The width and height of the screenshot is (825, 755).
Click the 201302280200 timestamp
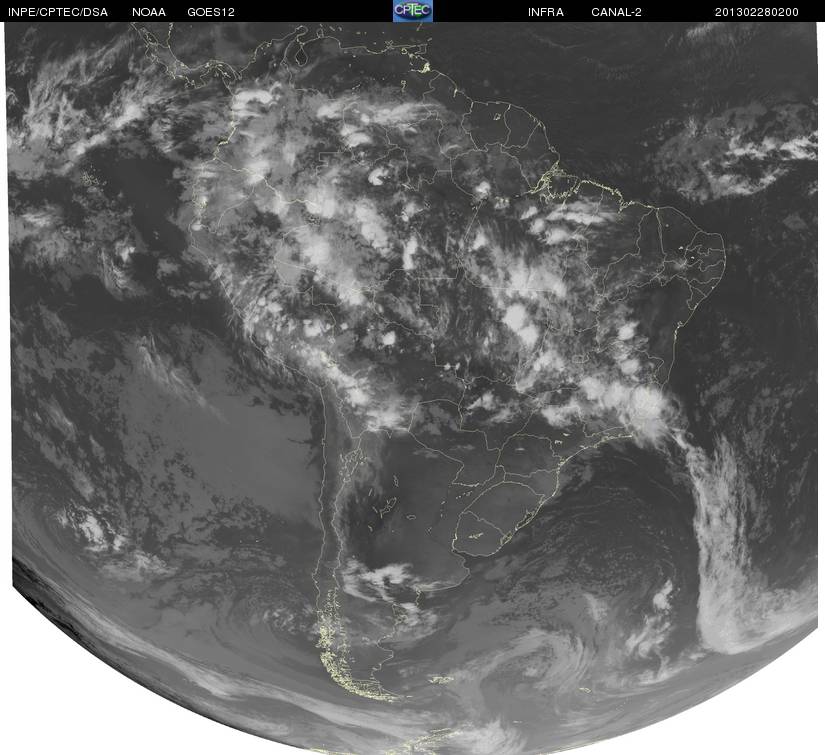click(x=757, y=12)
